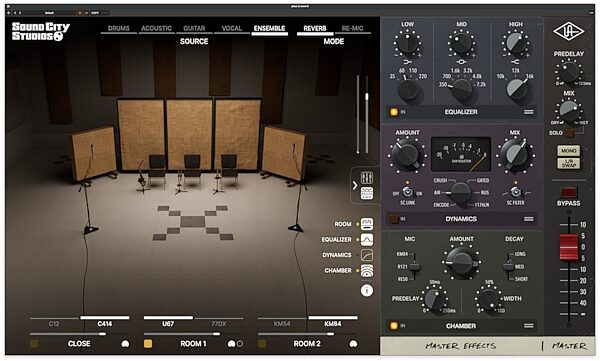Screen dimensions: 600x361
Task: Click the Universal Audio logo
Action: pyautogui.click(x=568, y=32)
